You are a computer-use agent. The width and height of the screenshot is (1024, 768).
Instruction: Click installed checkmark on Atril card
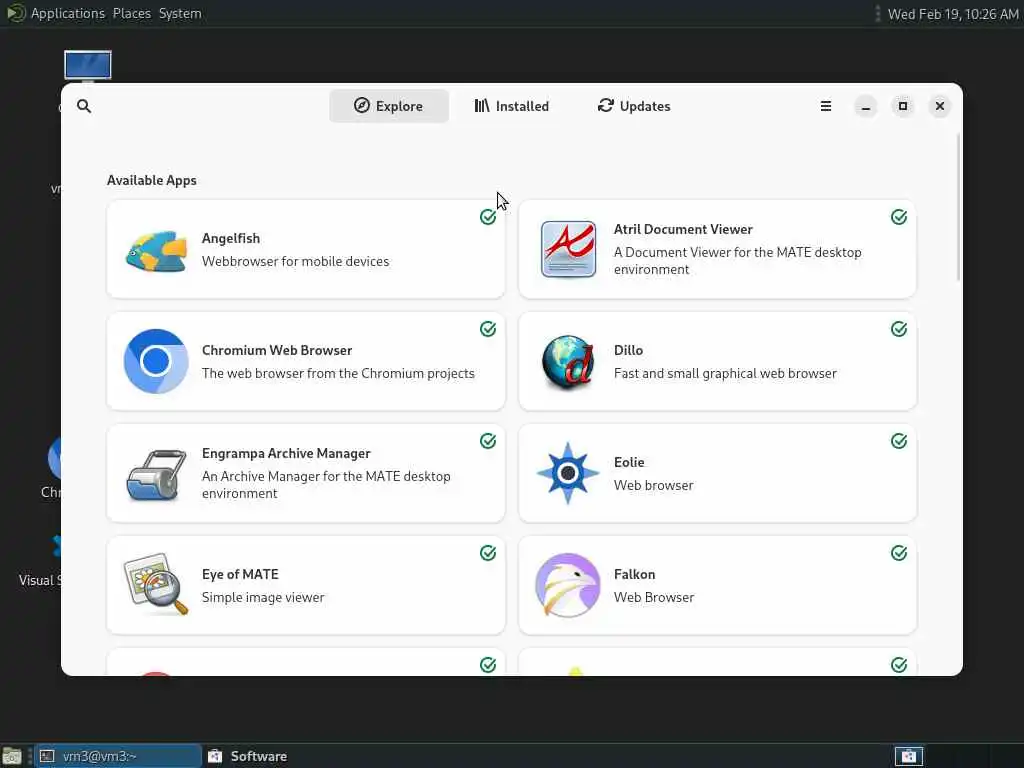coord(899,217)
